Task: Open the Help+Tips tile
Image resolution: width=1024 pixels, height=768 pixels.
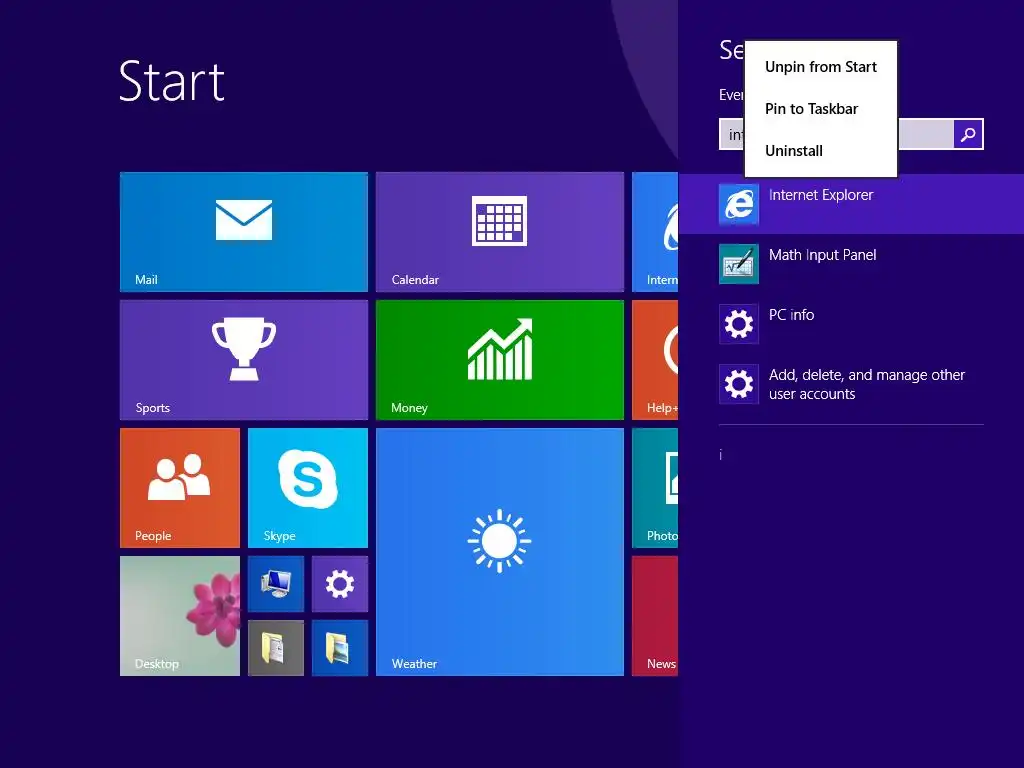Action: (x=655, y=360)
